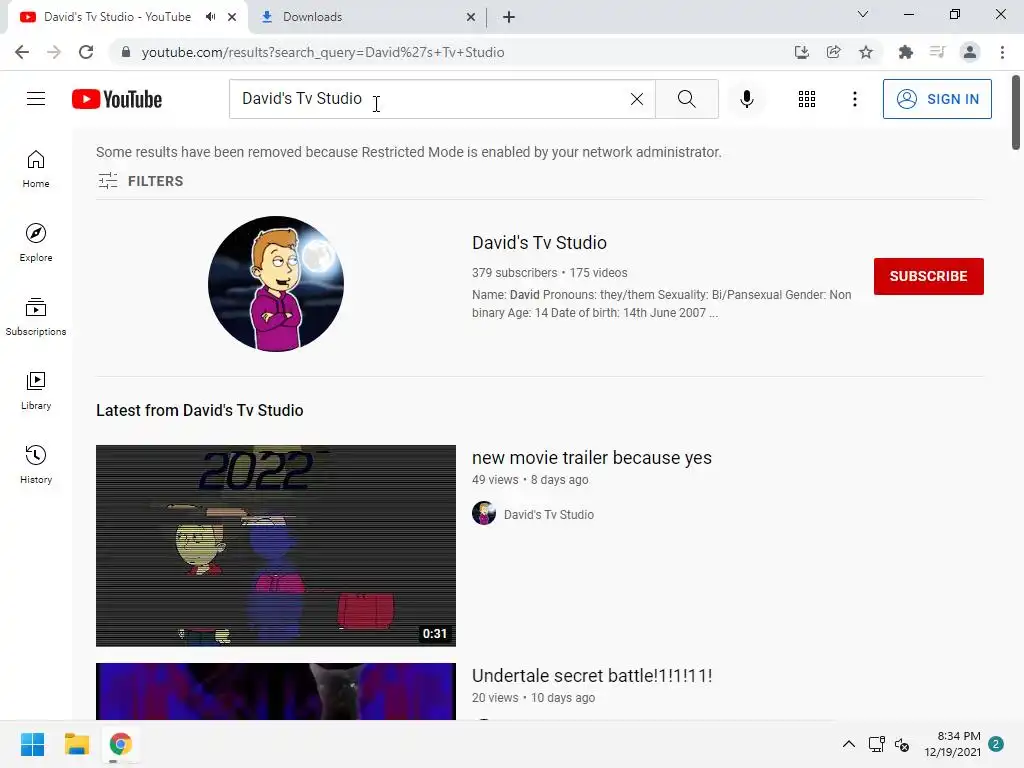Click 'Latest from David's Tv Studio' heading
Image resolution: width=1024 pixels, height=768 pixels.
(x=200, y=410)
